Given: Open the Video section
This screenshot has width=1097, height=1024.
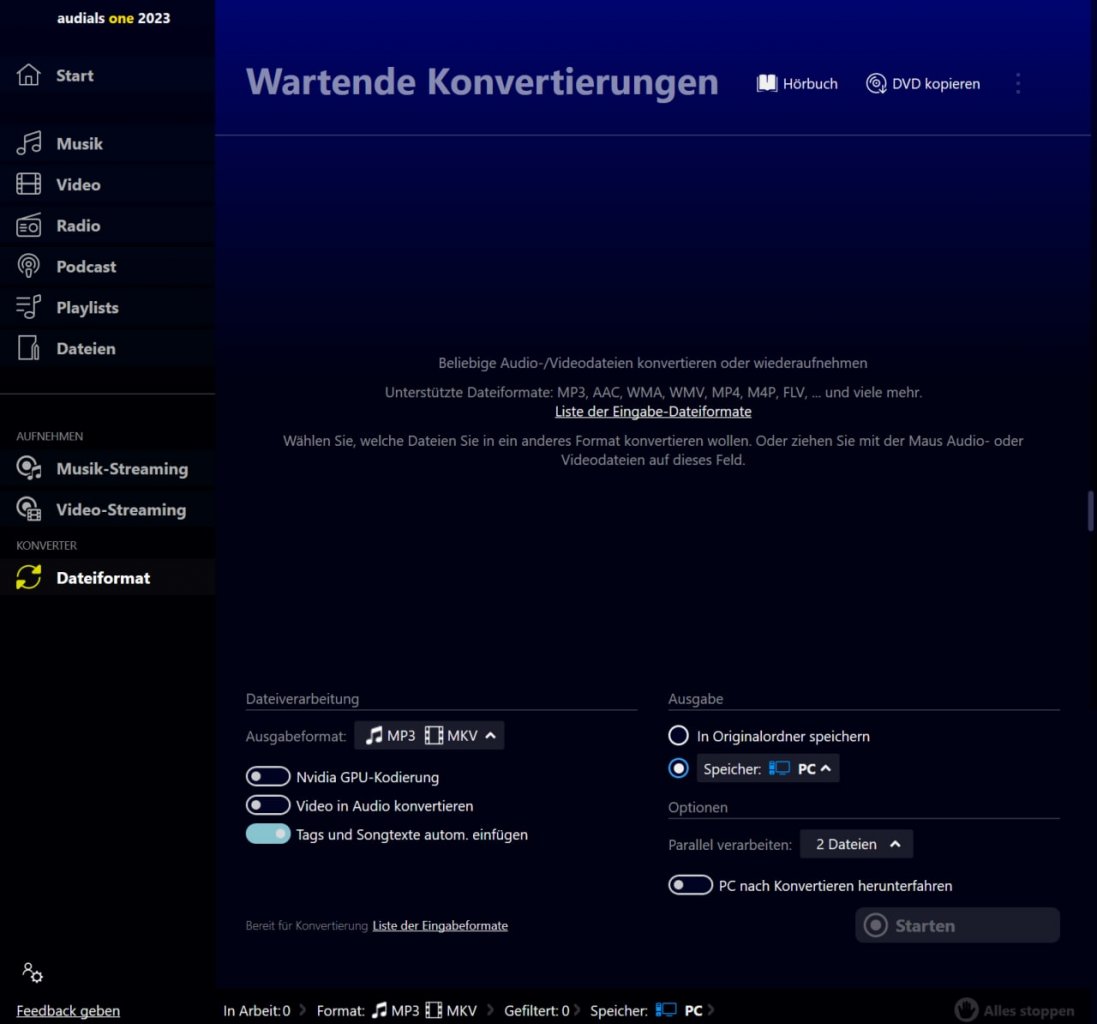Looking at the screenshot, I should pyautogui.click(x=107, y=184).
